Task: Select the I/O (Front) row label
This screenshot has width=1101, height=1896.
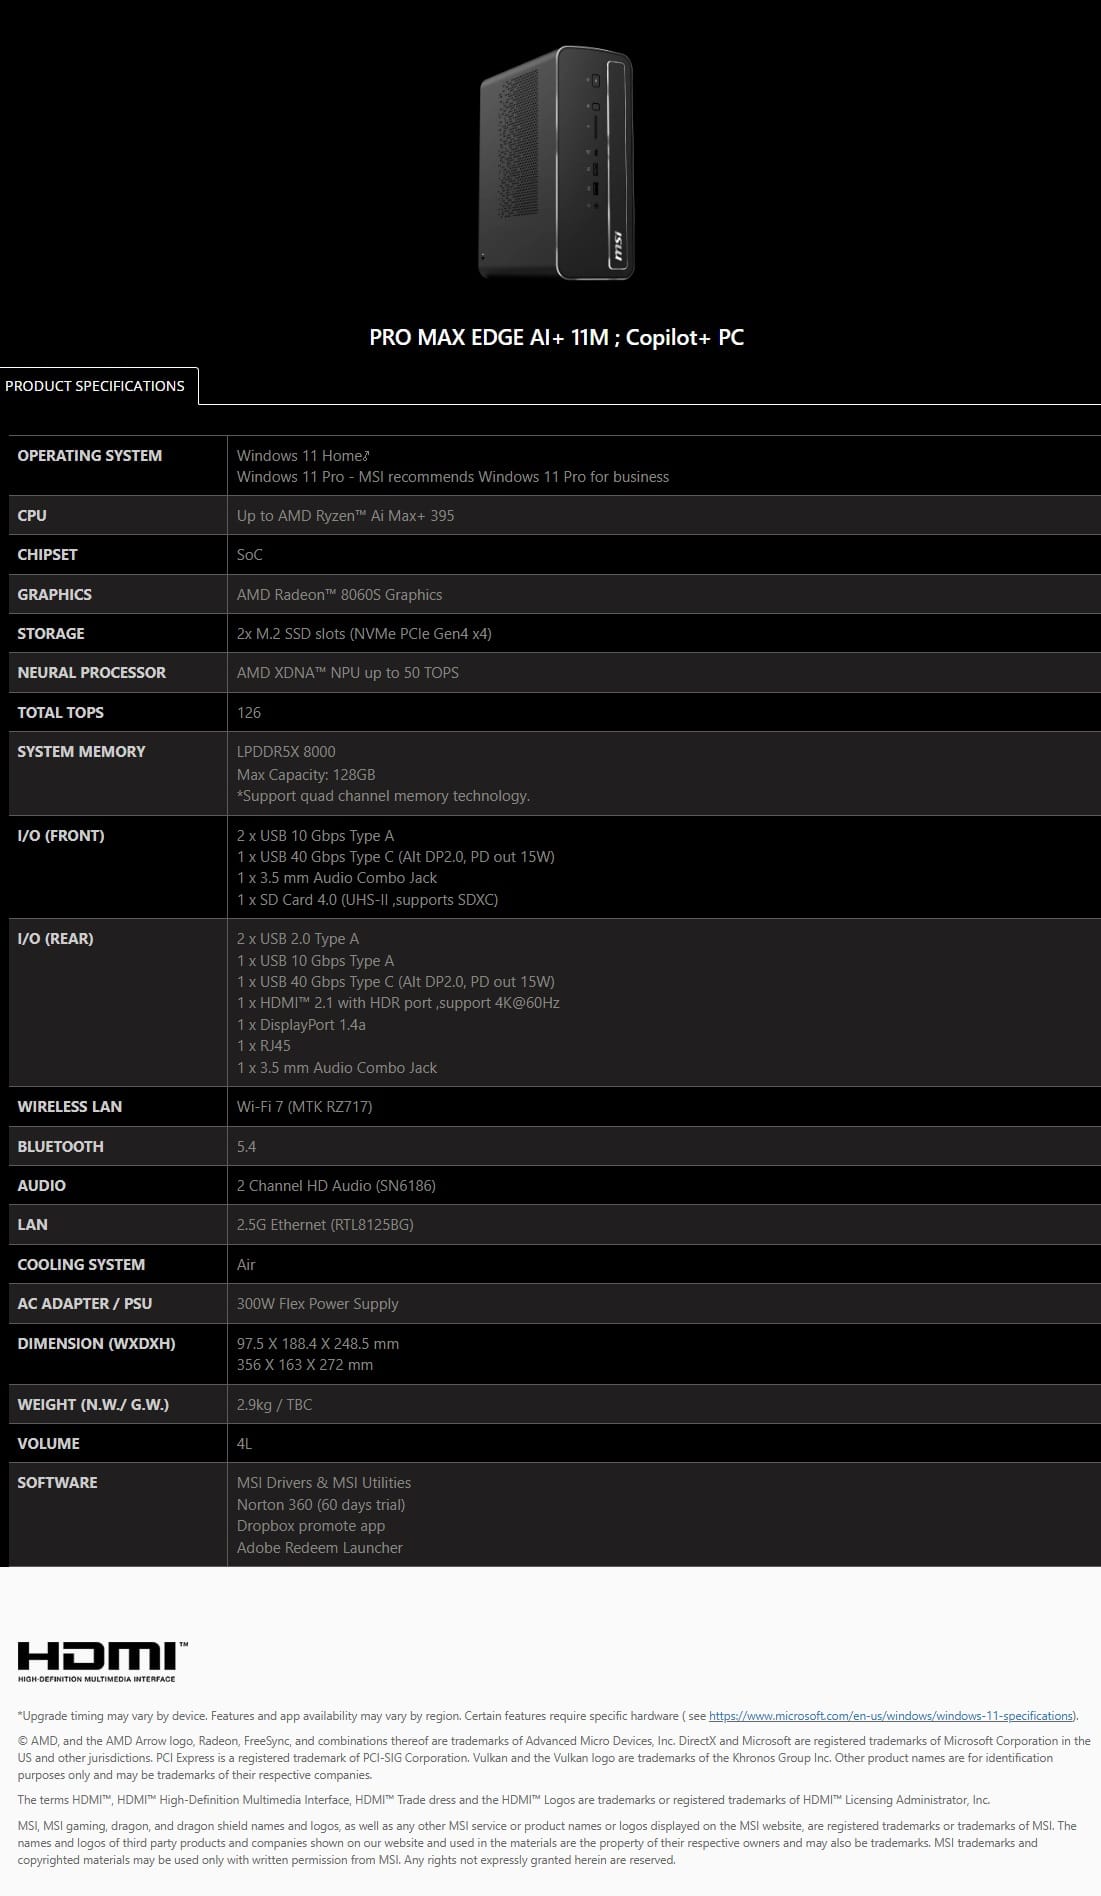Action: click(x=61, y=835)
